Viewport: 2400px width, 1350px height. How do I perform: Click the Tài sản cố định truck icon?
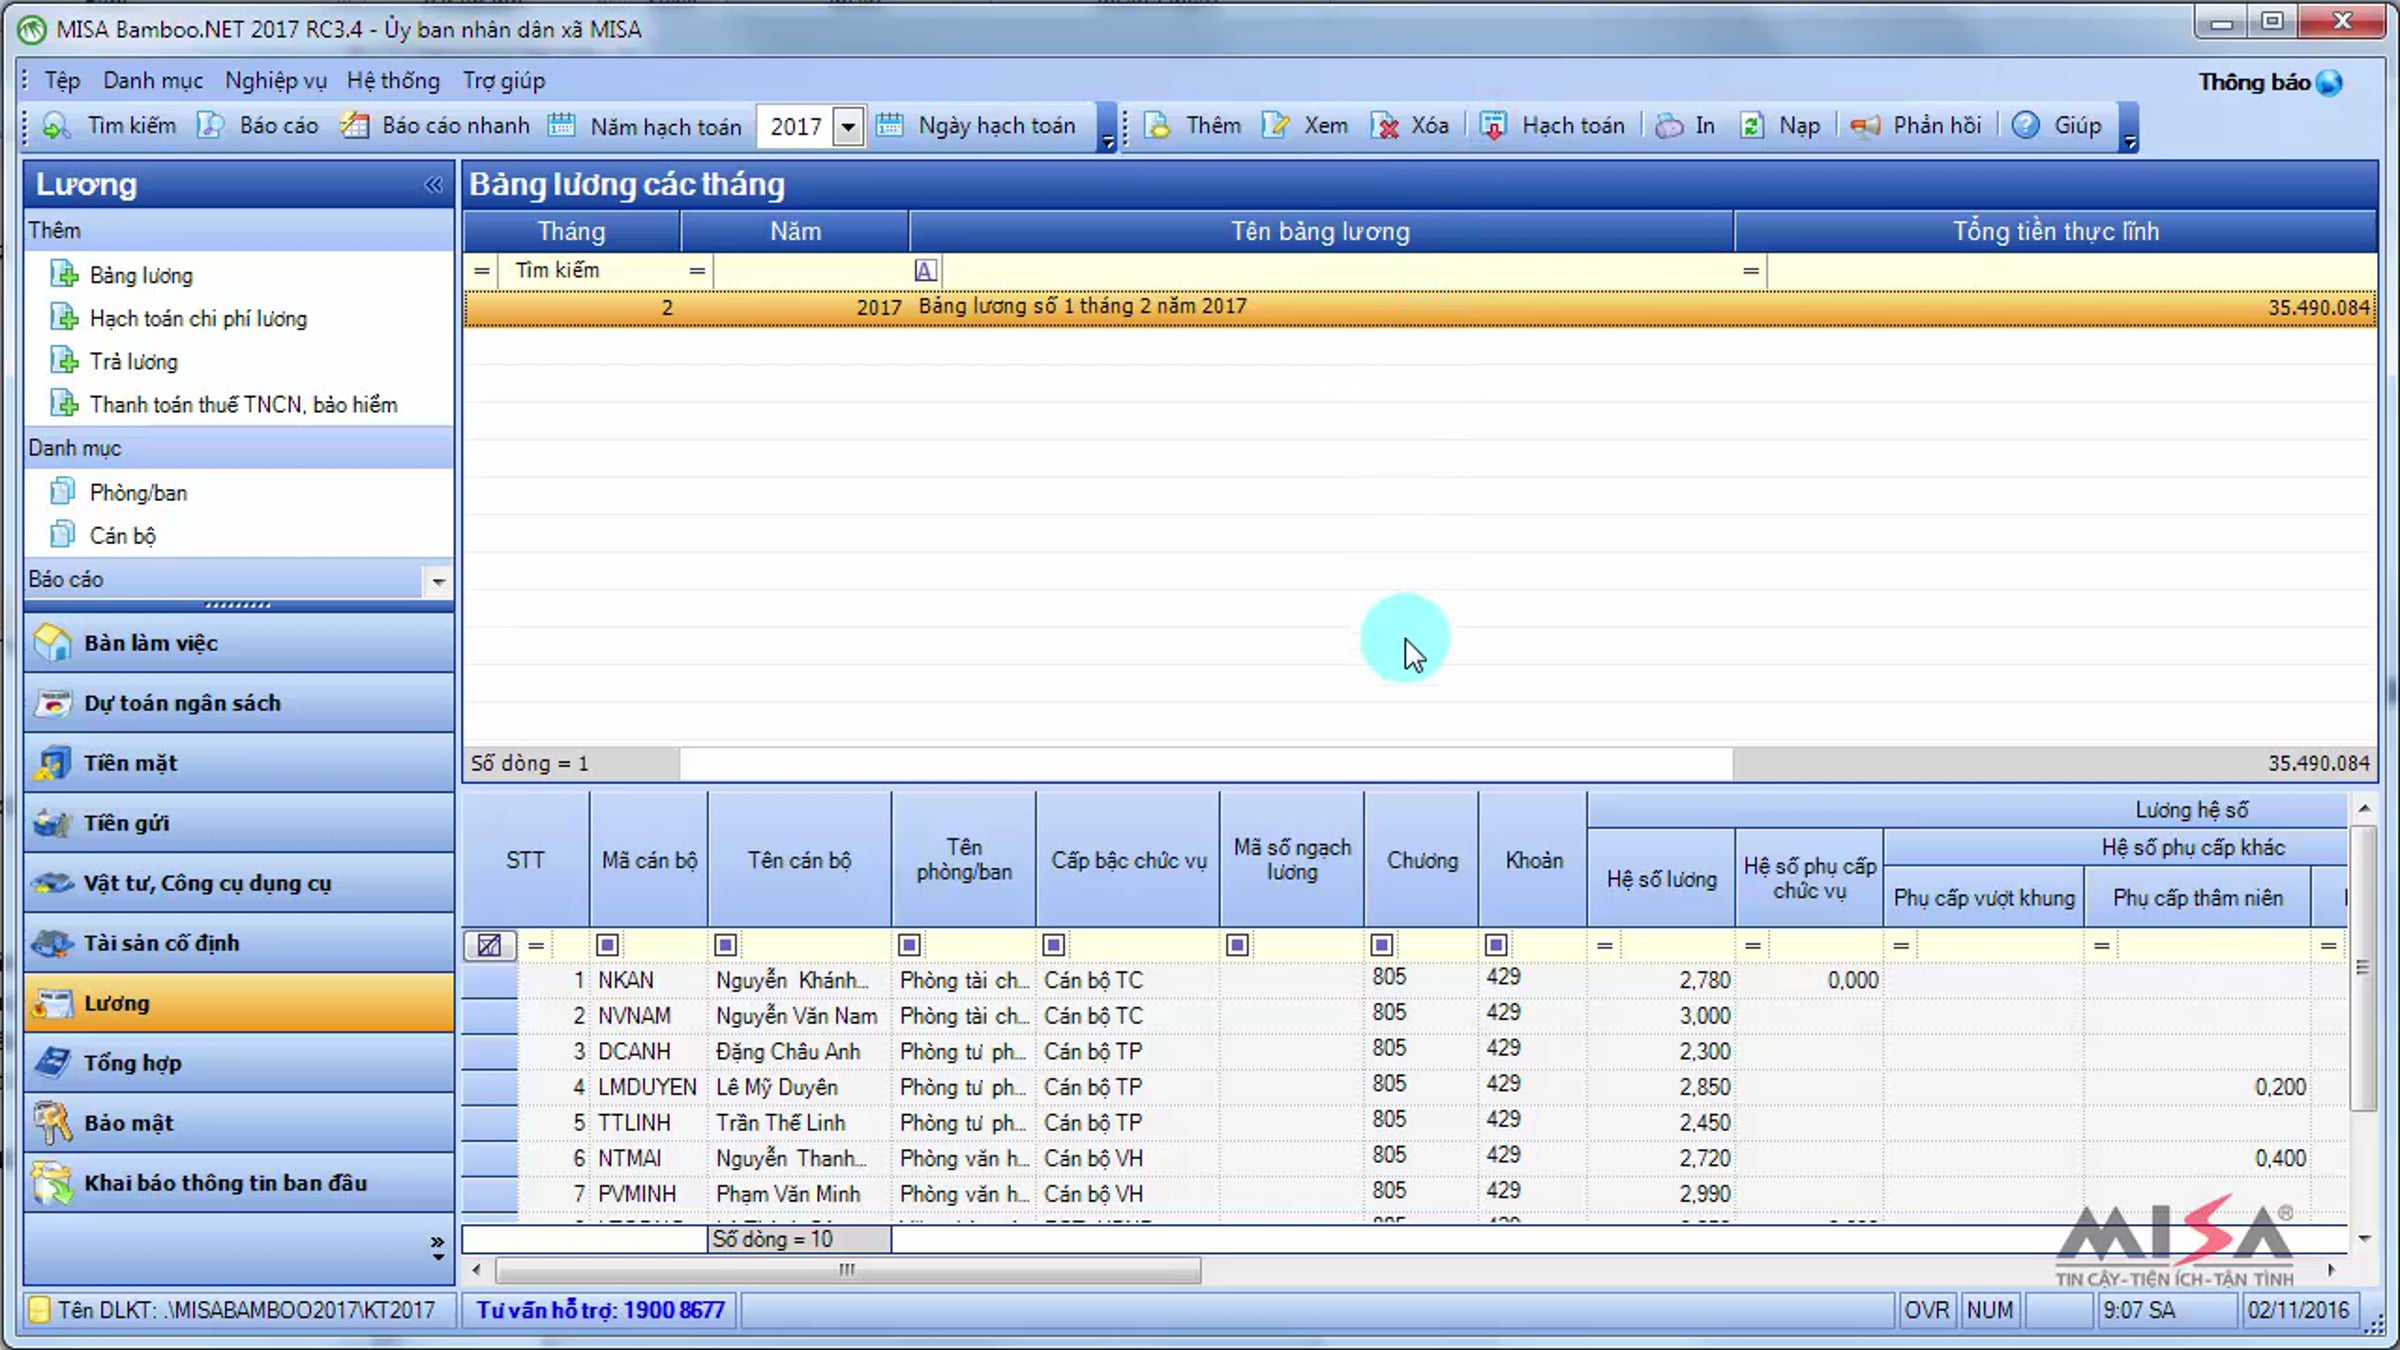(53, 943)
